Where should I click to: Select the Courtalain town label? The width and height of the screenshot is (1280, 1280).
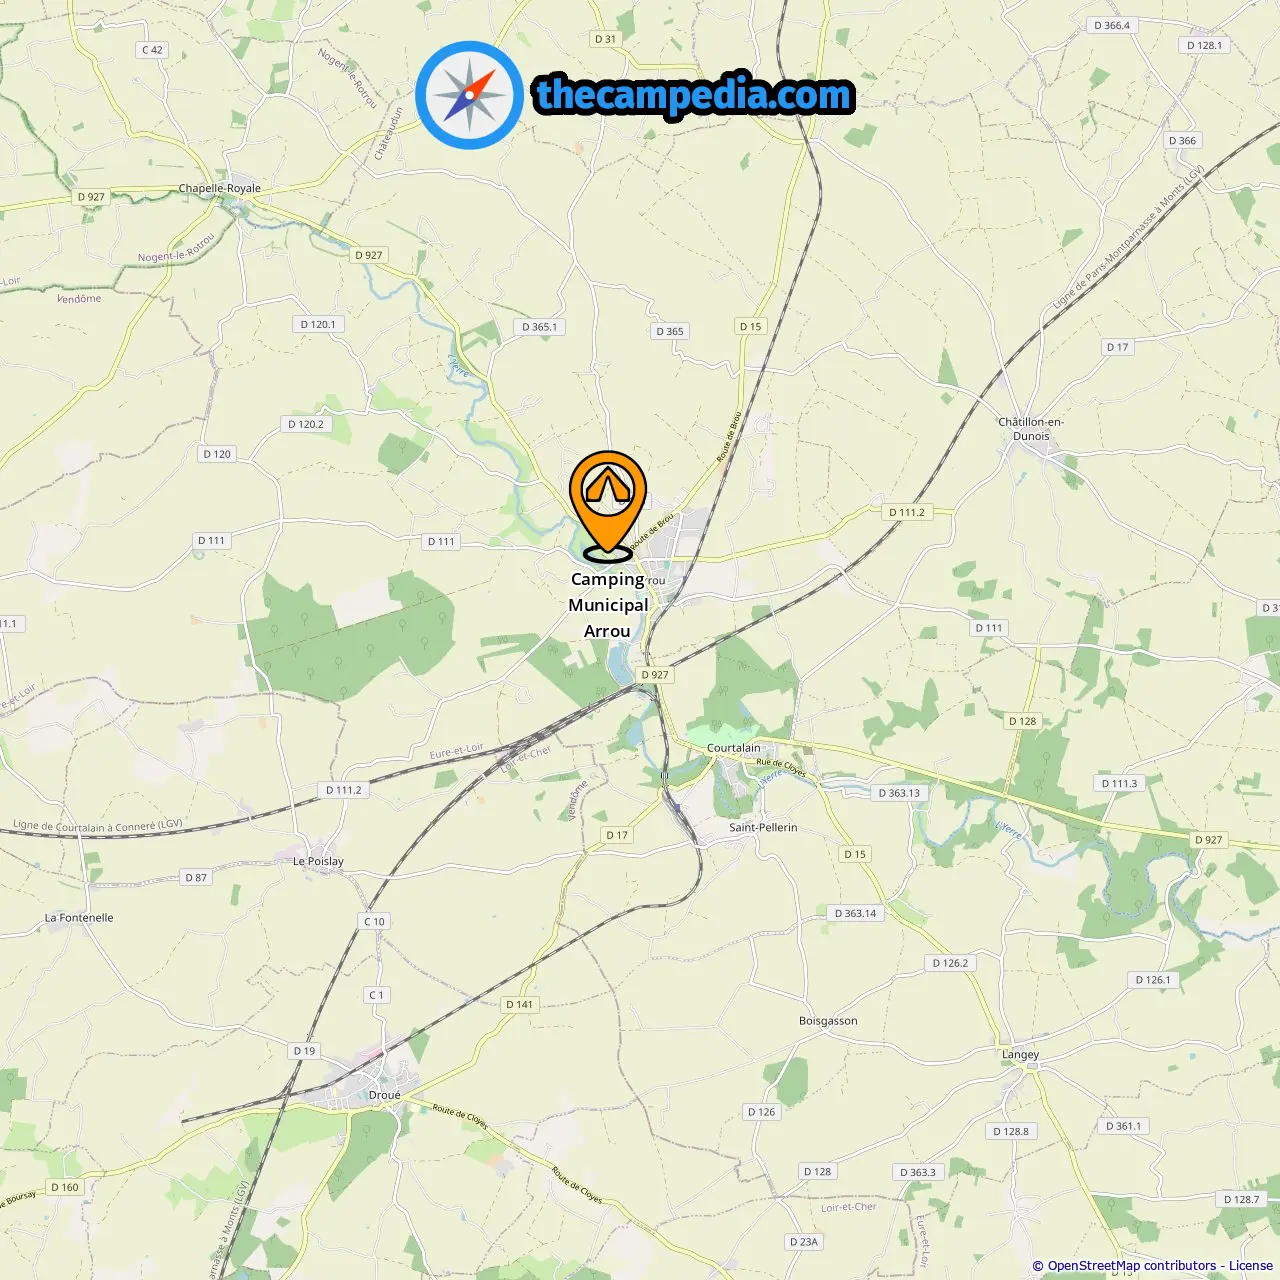pyautogui.click(x=733, y=748)
